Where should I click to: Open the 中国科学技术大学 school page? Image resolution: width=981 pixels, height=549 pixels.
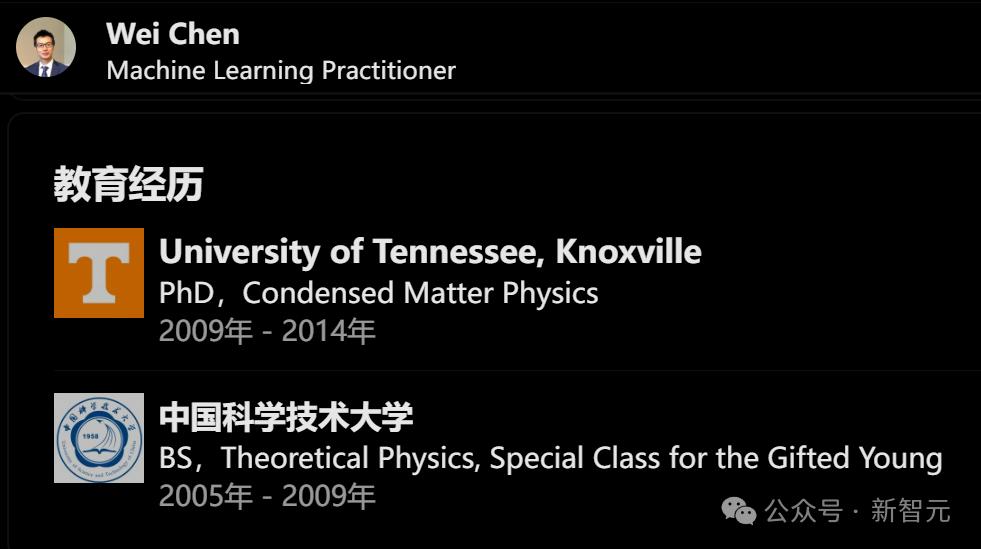[x=286, y=416]
